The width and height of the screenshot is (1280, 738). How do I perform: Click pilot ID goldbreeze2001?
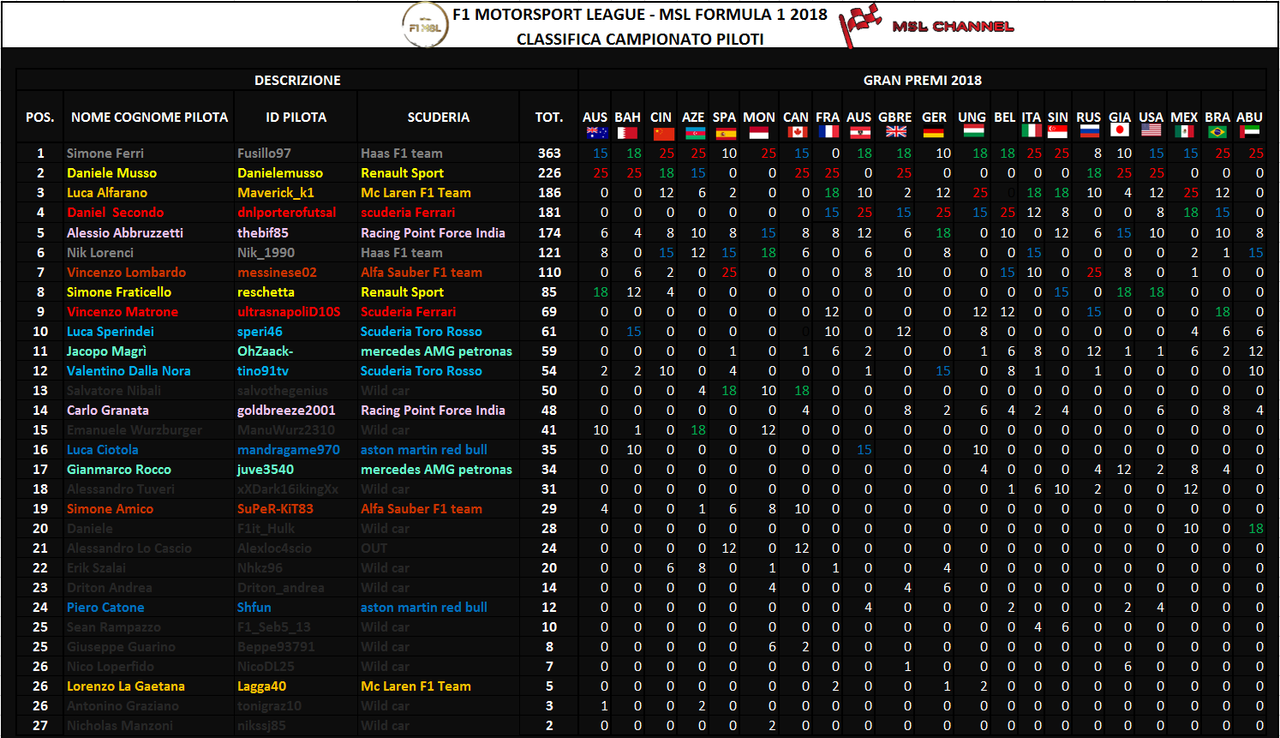[288, 411]
